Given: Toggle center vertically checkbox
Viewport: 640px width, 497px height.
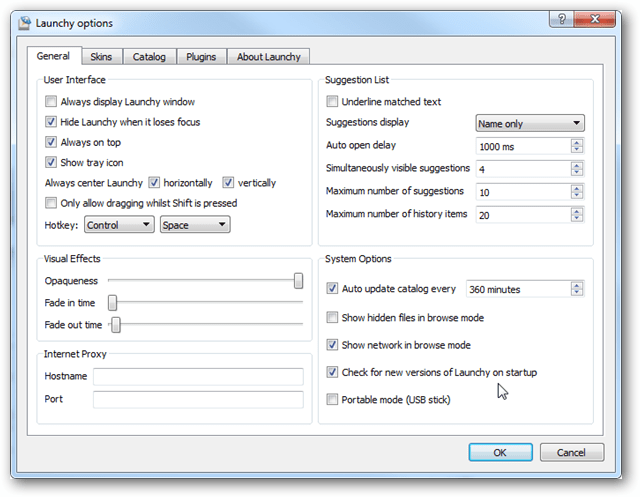Looking at the screenshot, I should [x=228, y=182].
